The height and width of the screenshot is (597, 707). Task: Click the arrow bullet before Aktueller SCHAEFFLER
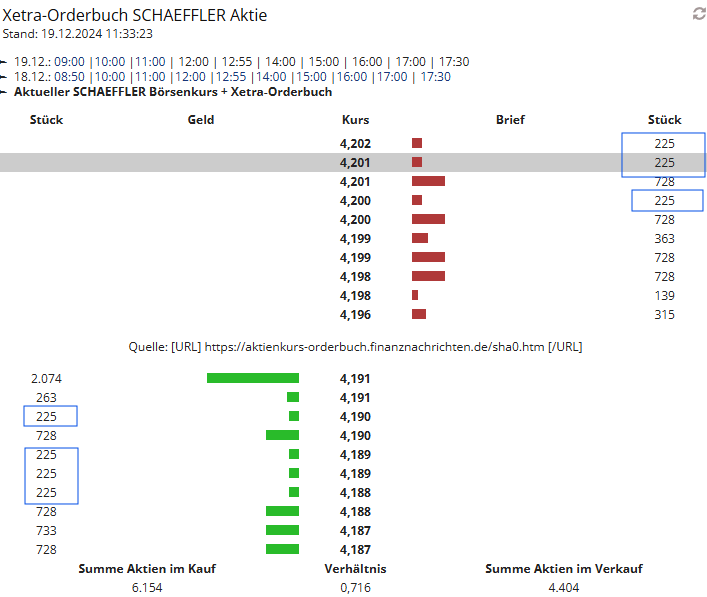5,92
